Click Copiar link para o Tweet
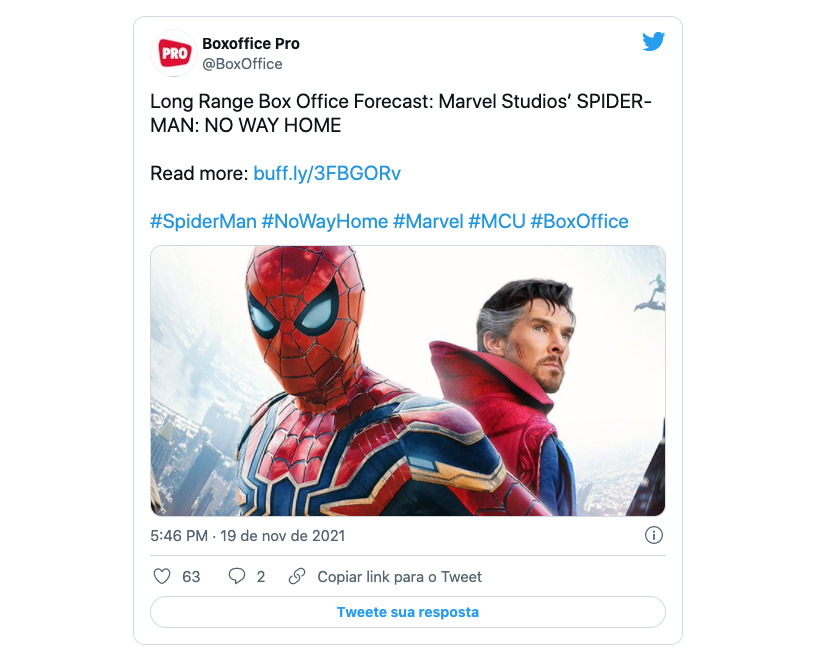This screenshot has height=657, width=818. (400, 577)
